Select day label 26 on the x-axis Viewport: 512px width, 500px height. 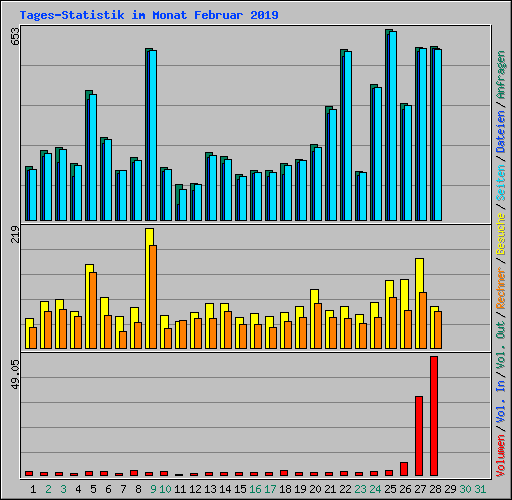coord(405,489)
